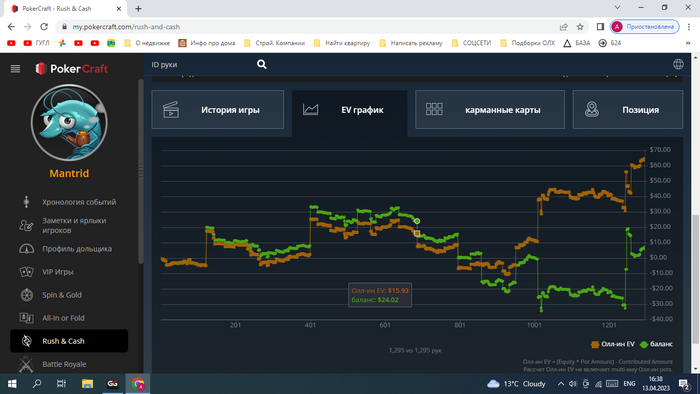
Task: Select Rush & Cash sidebar item
Action: pos(69,341)
